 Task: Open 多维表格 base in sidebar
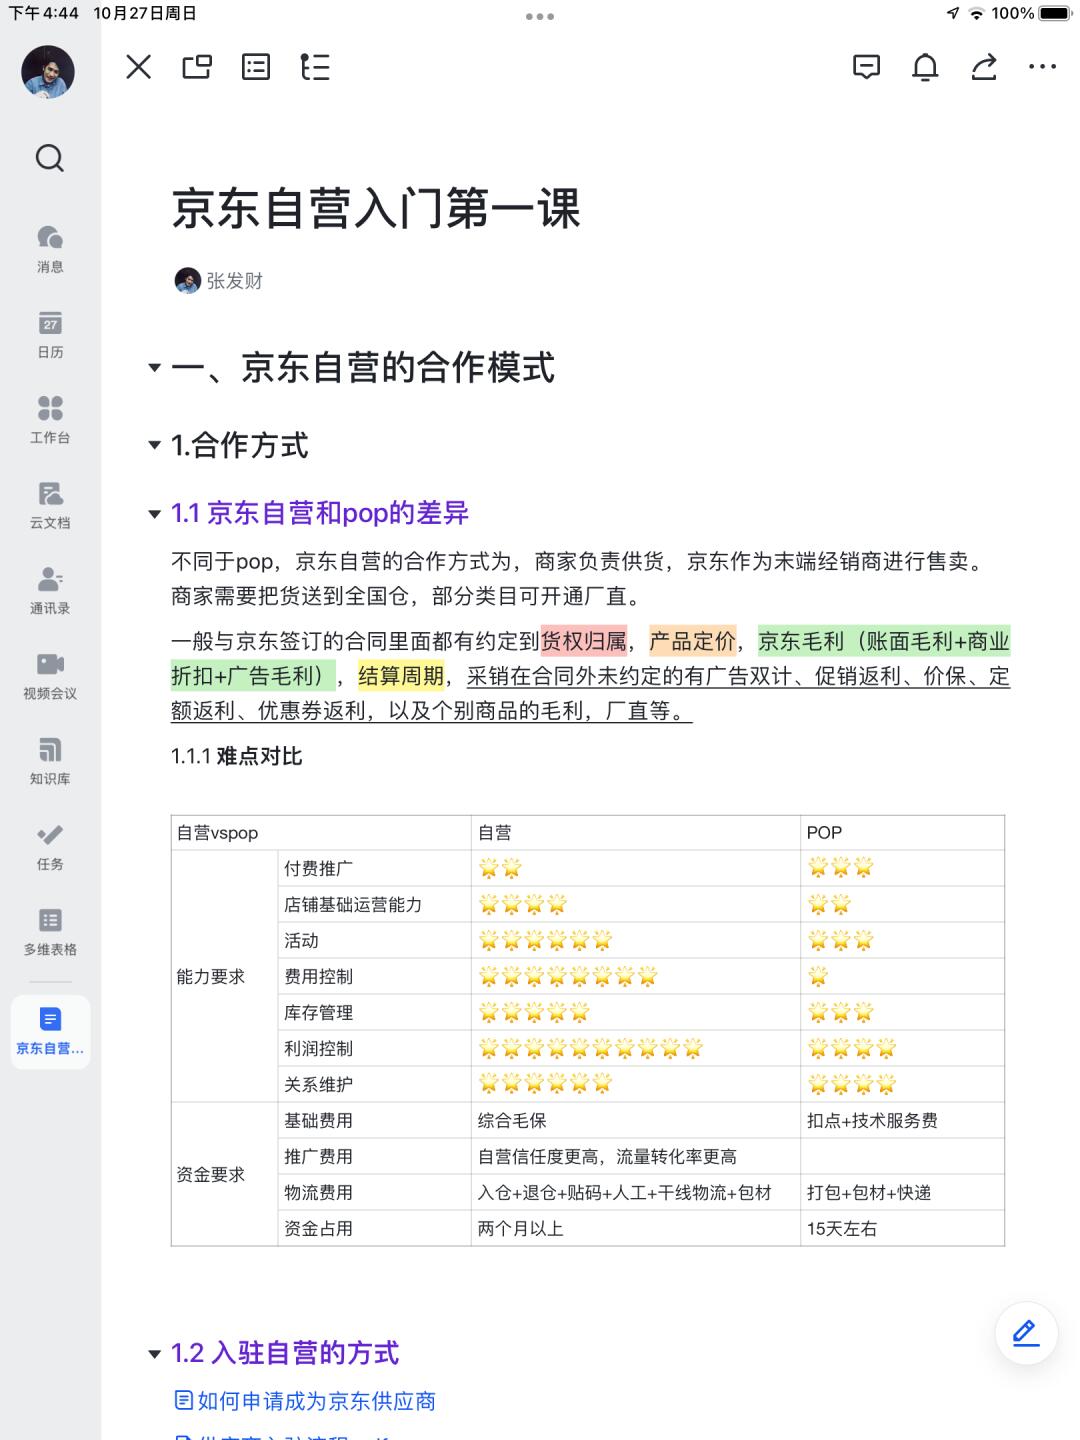[50, 931]
